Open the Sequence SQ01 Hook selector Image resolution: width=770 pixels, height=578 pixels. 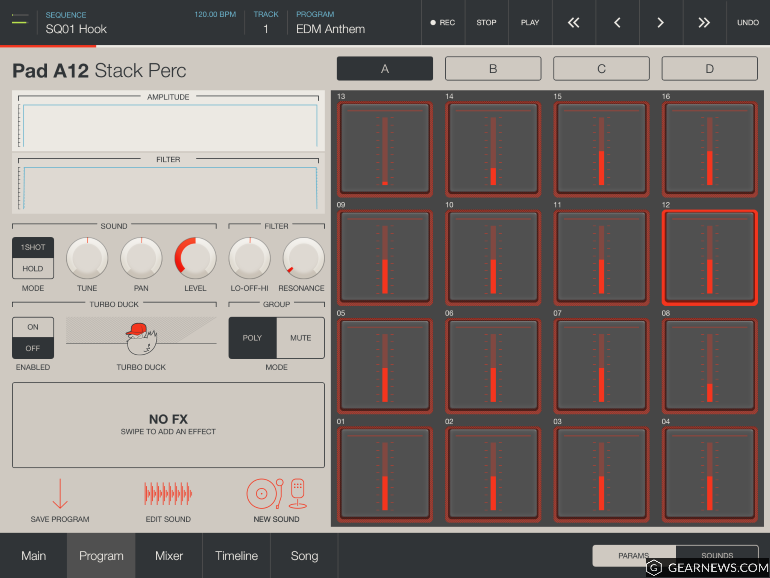click(x=76, y=23)
